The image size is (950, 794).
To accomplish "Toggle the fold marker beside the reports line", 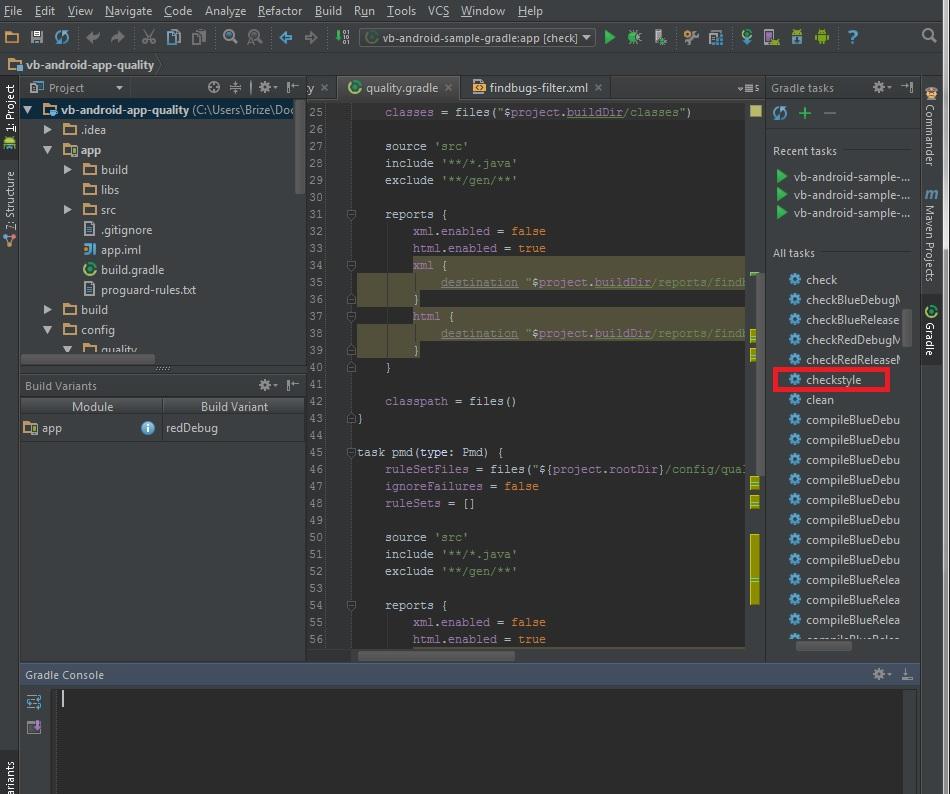I will [x=351, y=214].
